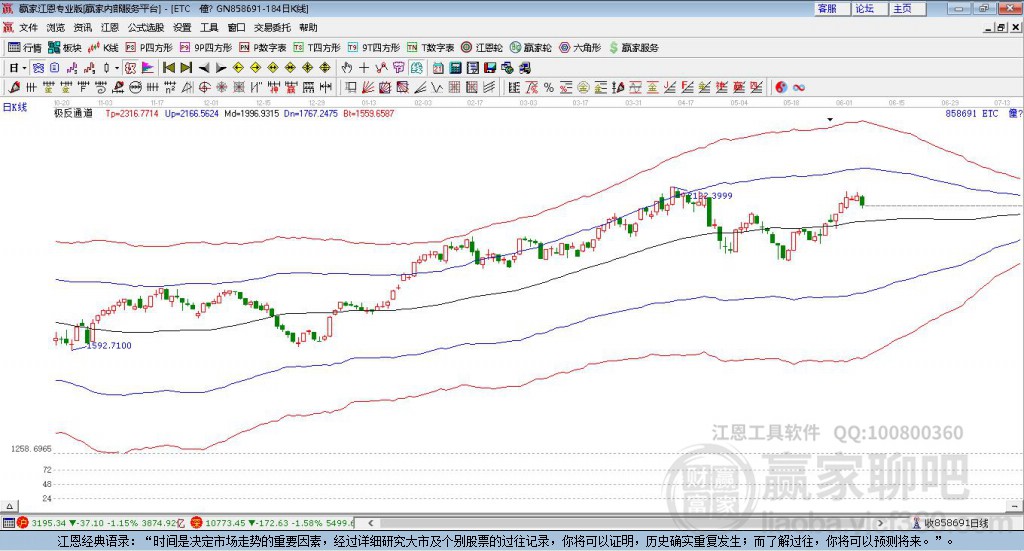Open the 浏览 menu
This screenshot has height=551, width=1024.
(56, 27)
